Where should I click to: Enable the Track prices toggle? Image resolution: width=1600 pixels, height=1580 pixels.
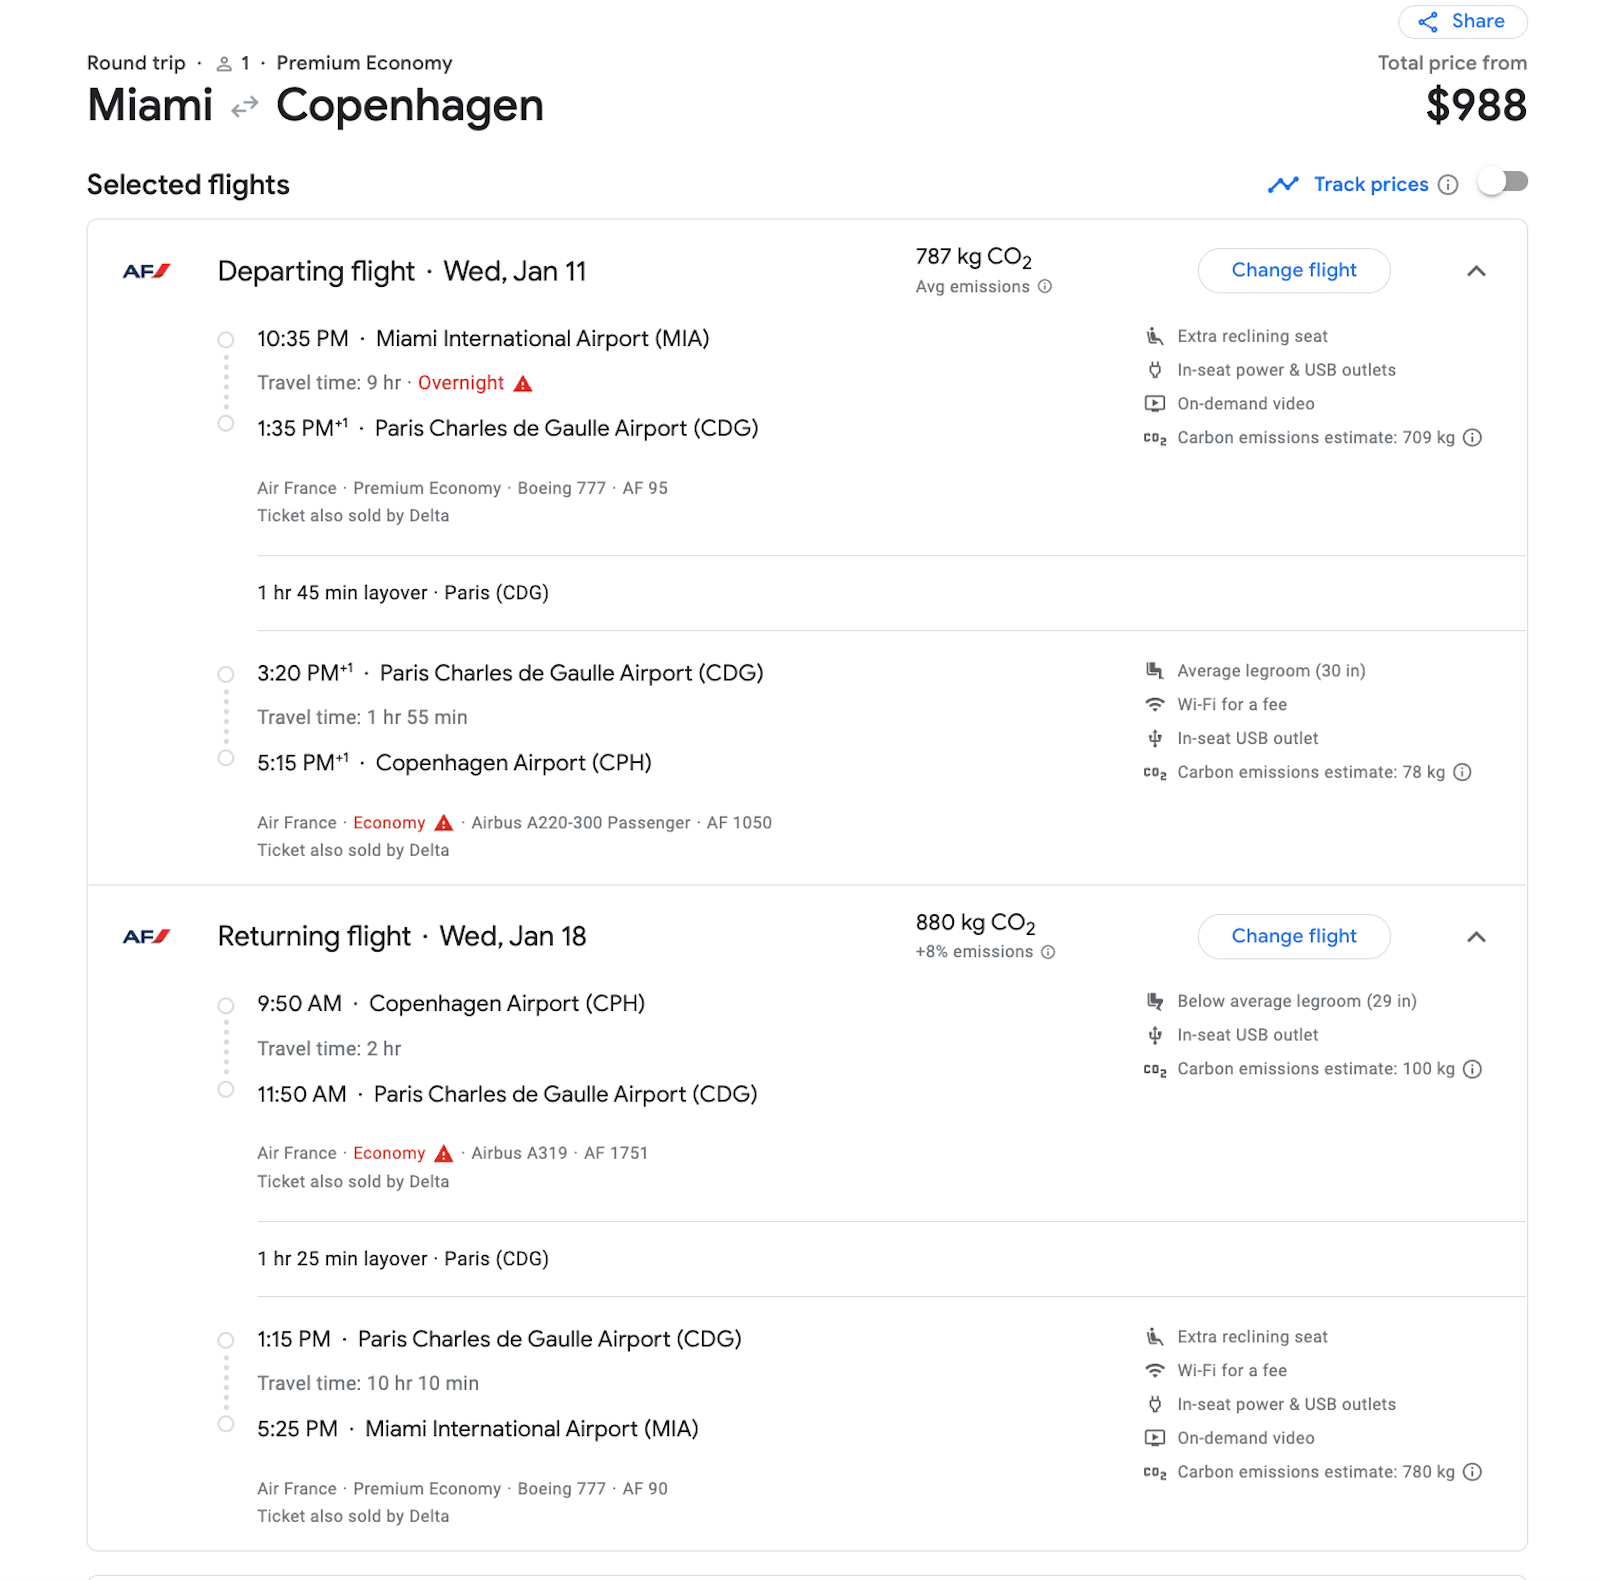(1503, 183)
